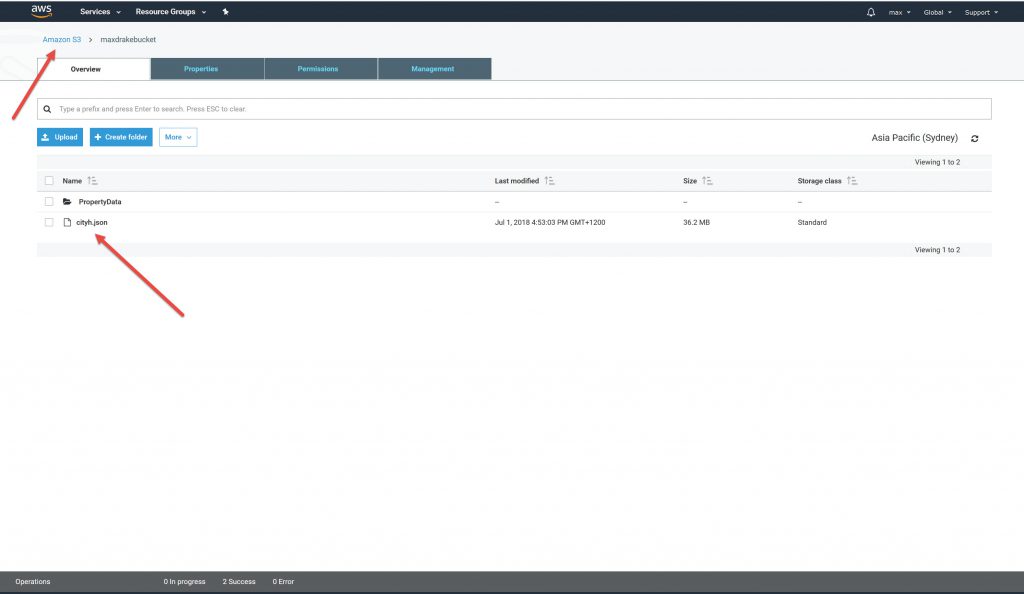1024x594 pixels.
Task: Click the pin shortcut icon in navbar
Action: click(225, 12)
